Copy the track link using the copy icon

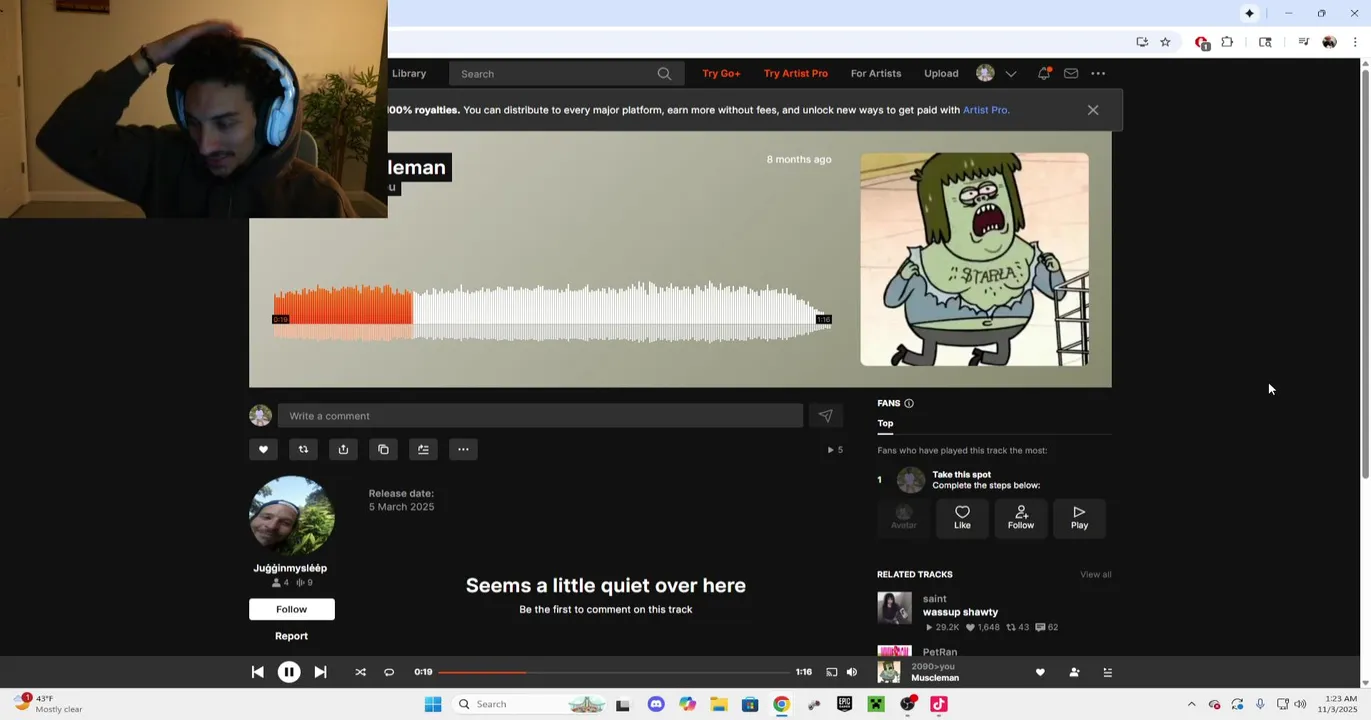point(383,449)
